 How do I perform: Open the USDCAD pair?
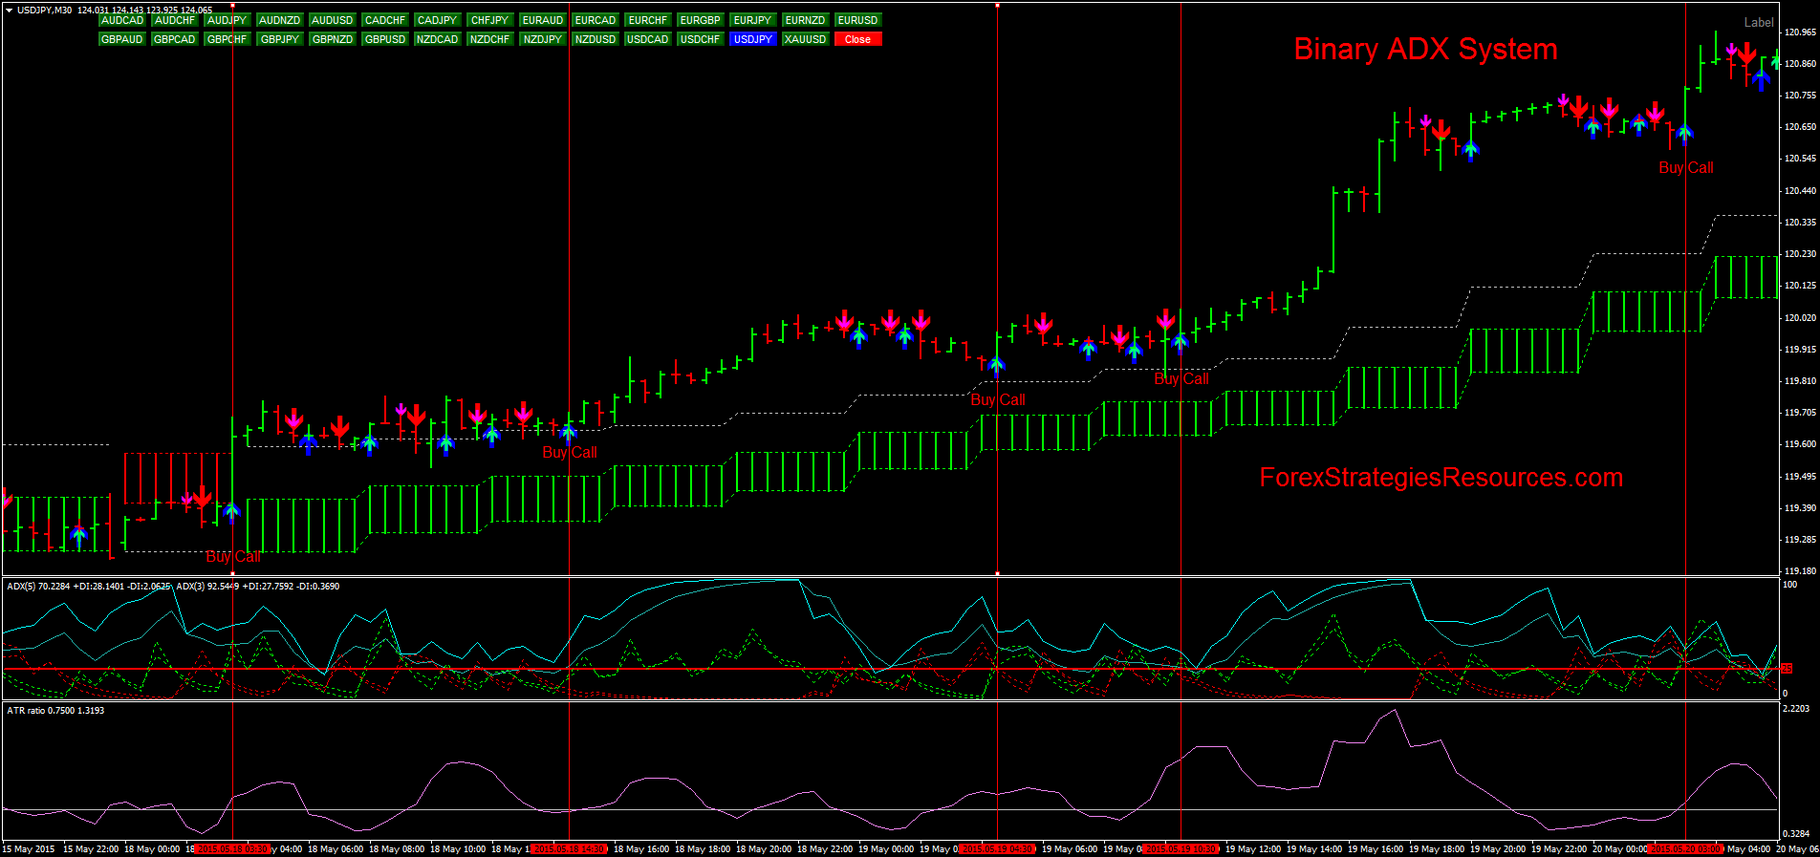click(648, 39)
